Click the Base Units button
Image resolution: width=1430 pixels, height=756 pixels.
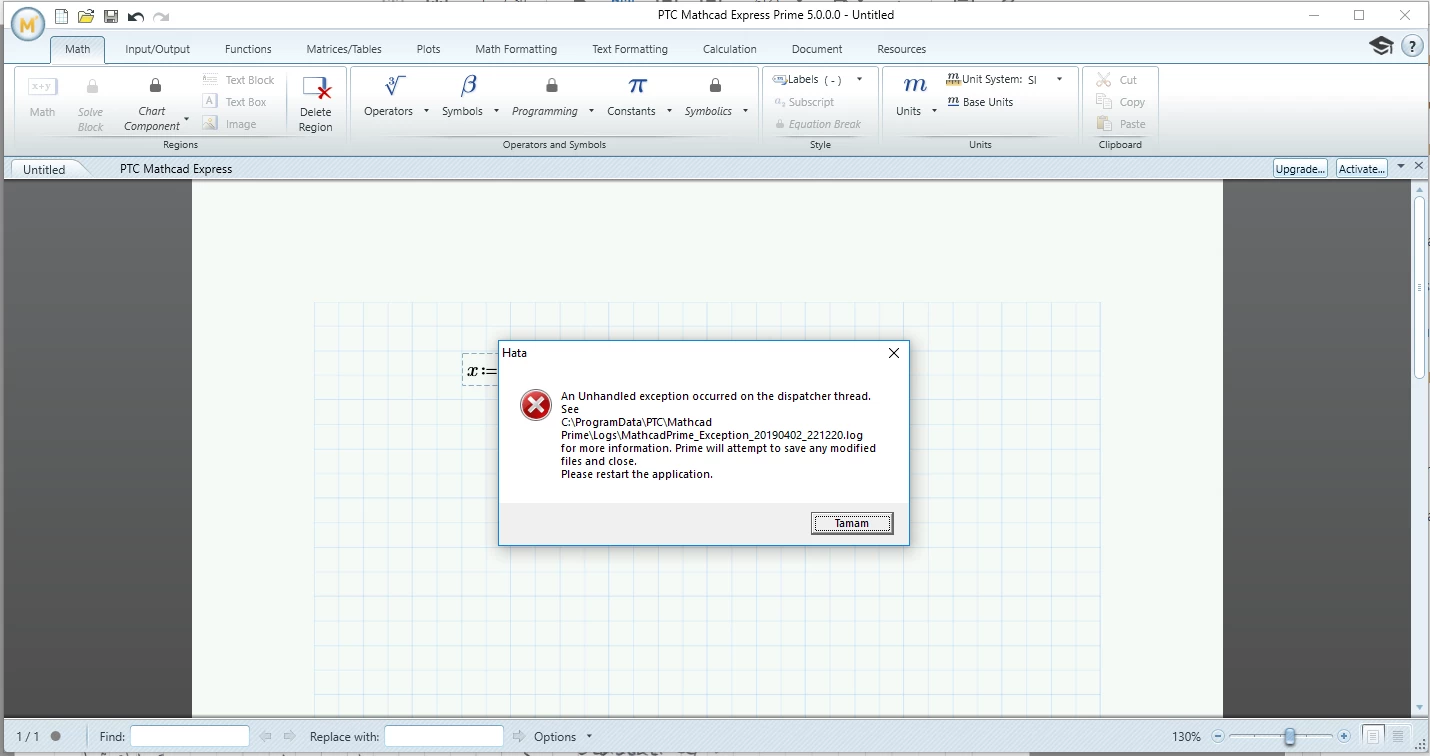pyautogui.click(x=979, y=102)
